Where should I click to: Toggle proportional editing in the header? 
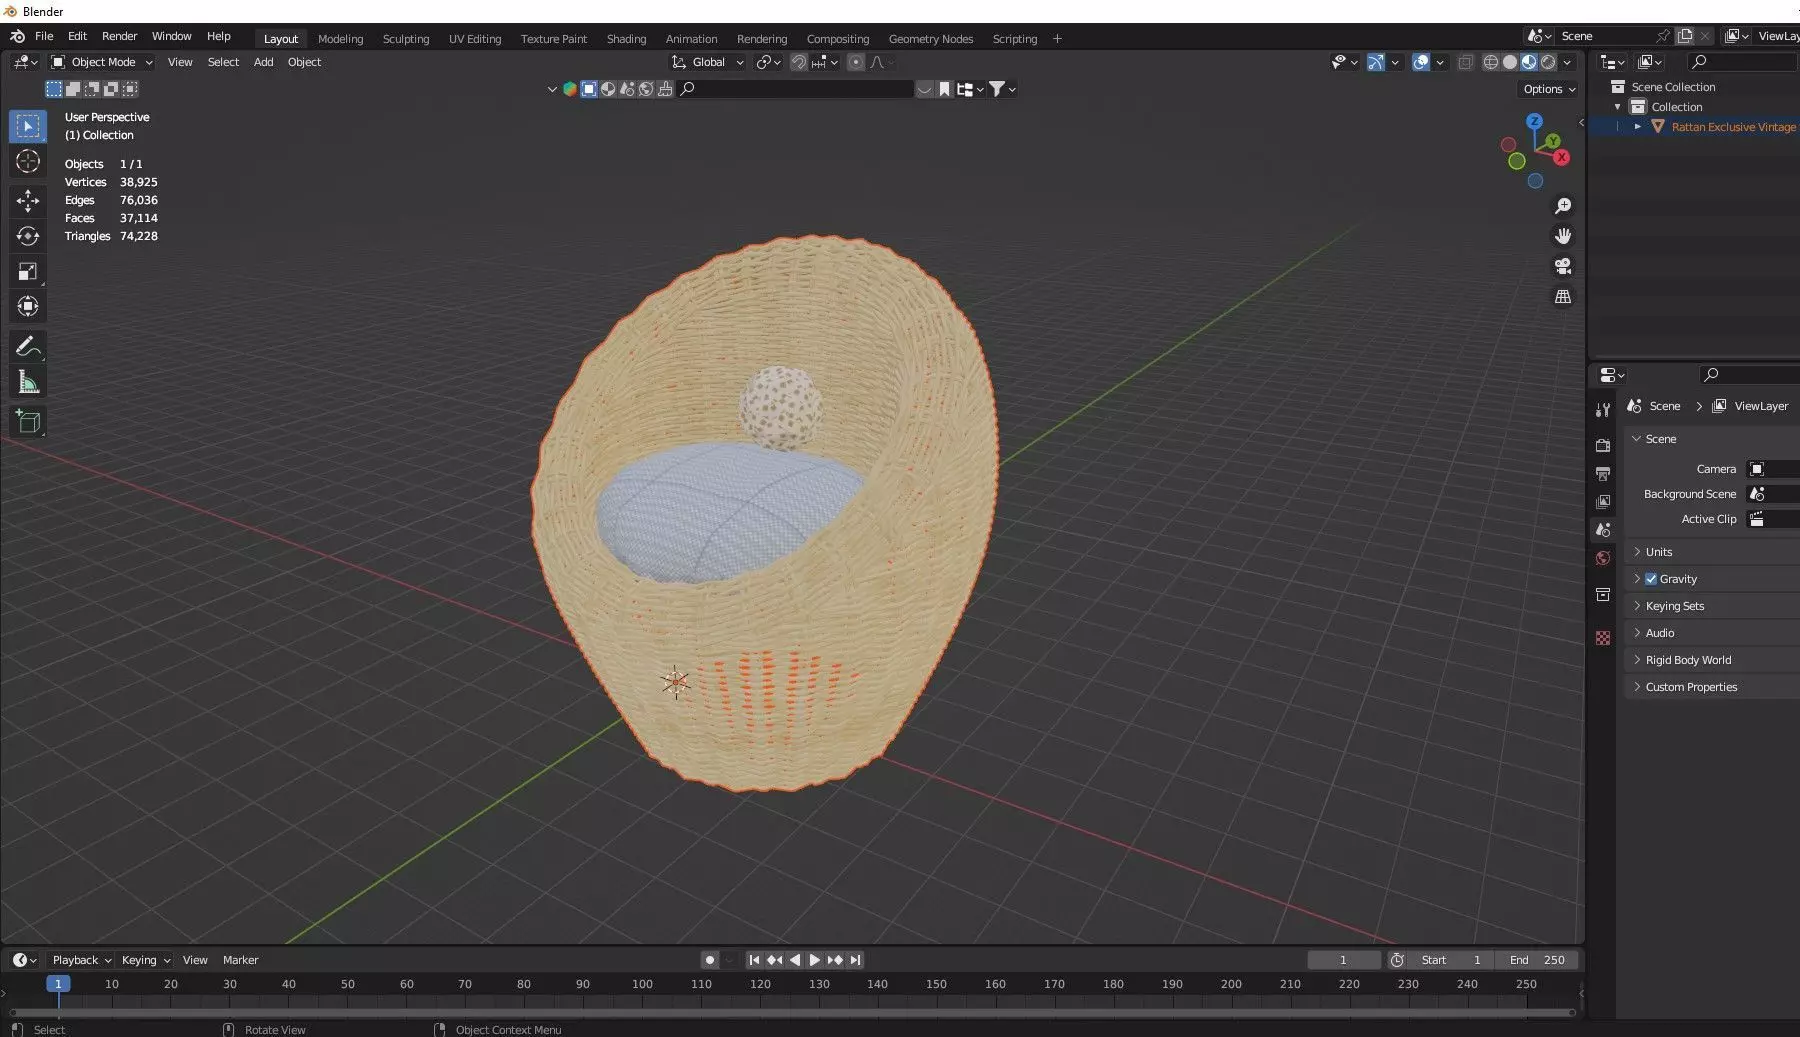856,62
